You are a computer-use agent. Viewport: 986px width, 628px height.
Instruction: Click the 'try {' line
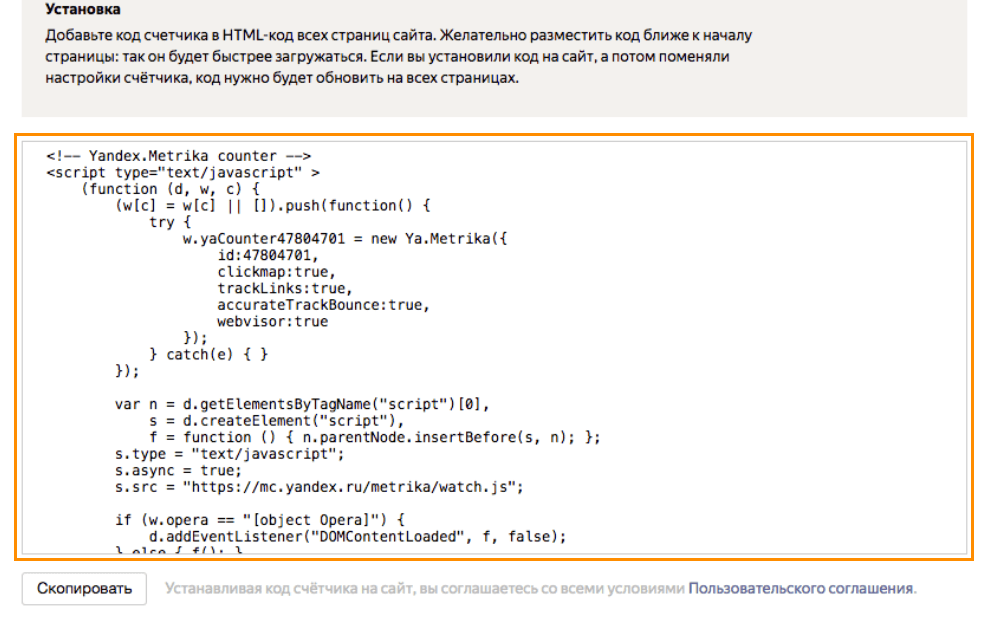click(170, 222)
